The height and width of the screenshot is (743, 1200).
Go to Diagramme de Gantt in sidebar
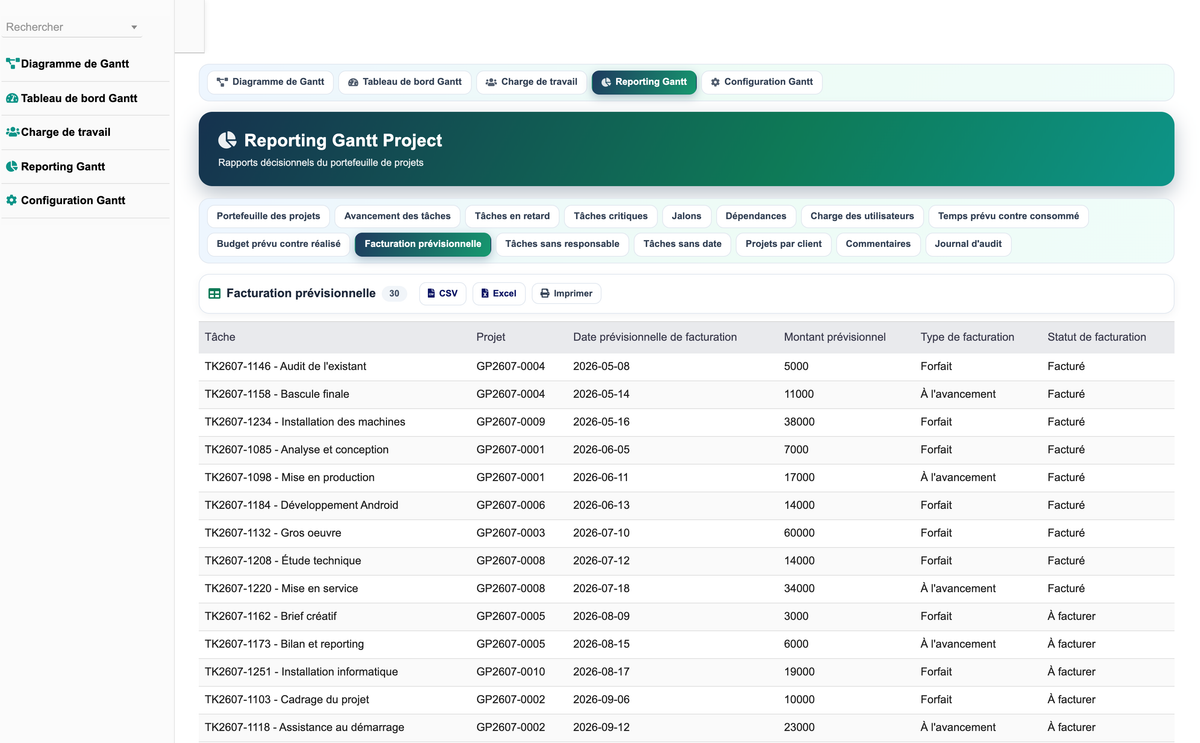click(x=75, y=64)
